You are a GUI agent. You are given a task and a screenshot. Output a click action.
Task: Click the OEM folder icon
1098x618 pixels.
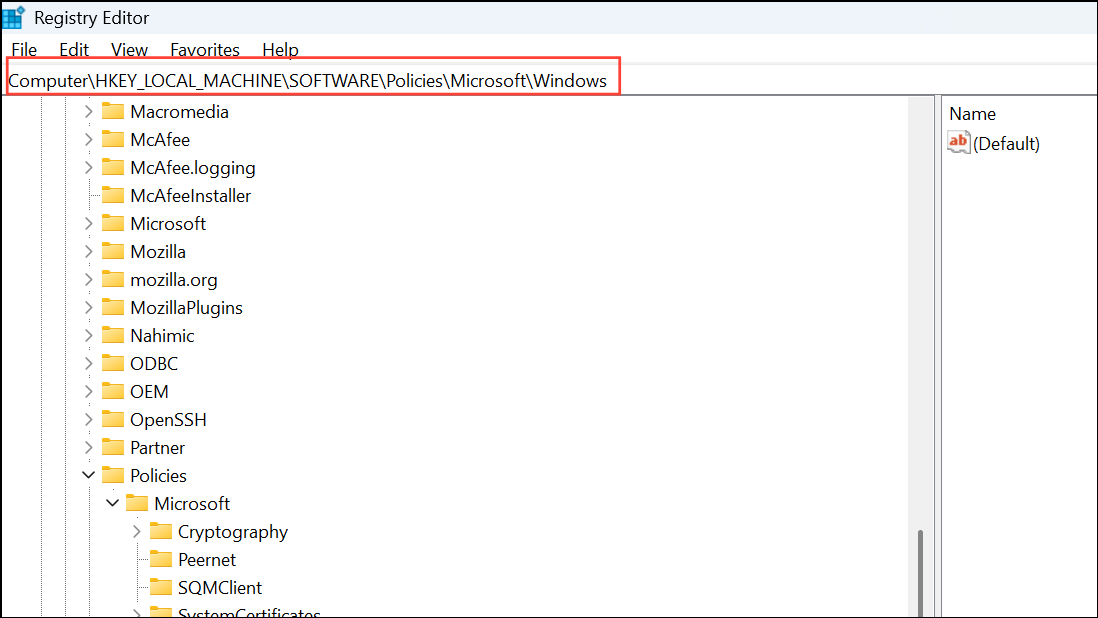tap(113, 391)
